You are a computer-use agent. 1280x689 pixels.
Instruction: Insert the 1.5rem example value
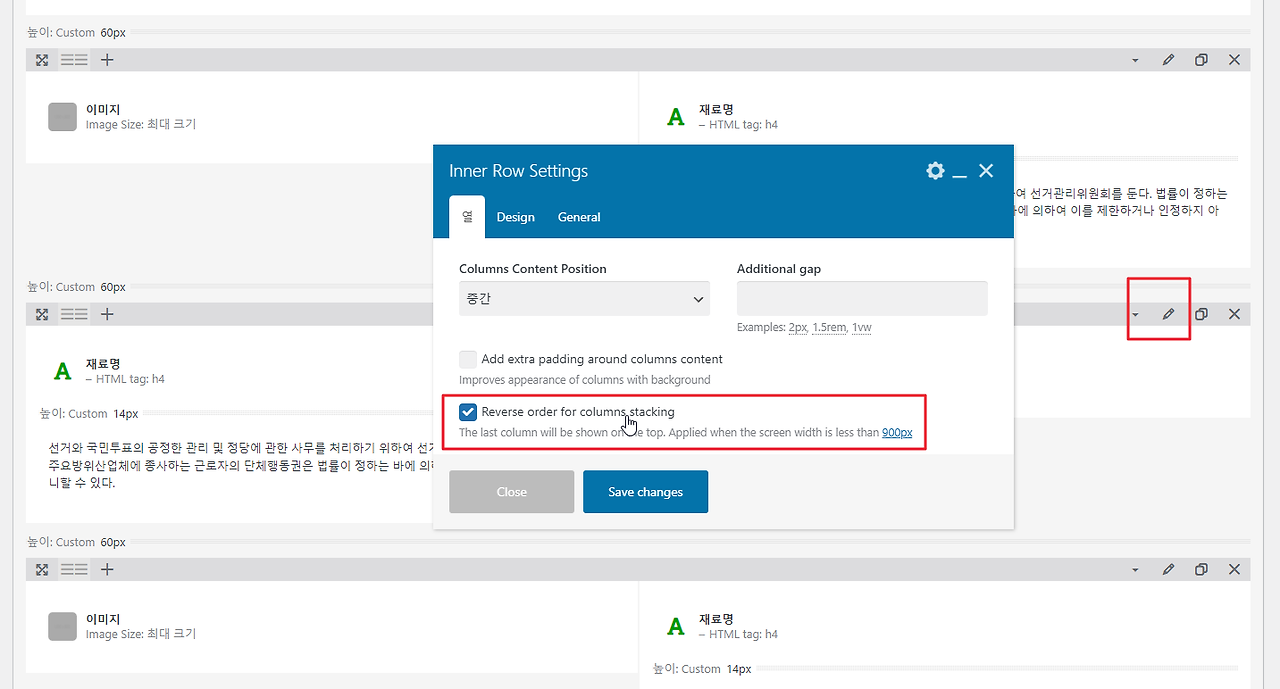[x=829, y=327]
